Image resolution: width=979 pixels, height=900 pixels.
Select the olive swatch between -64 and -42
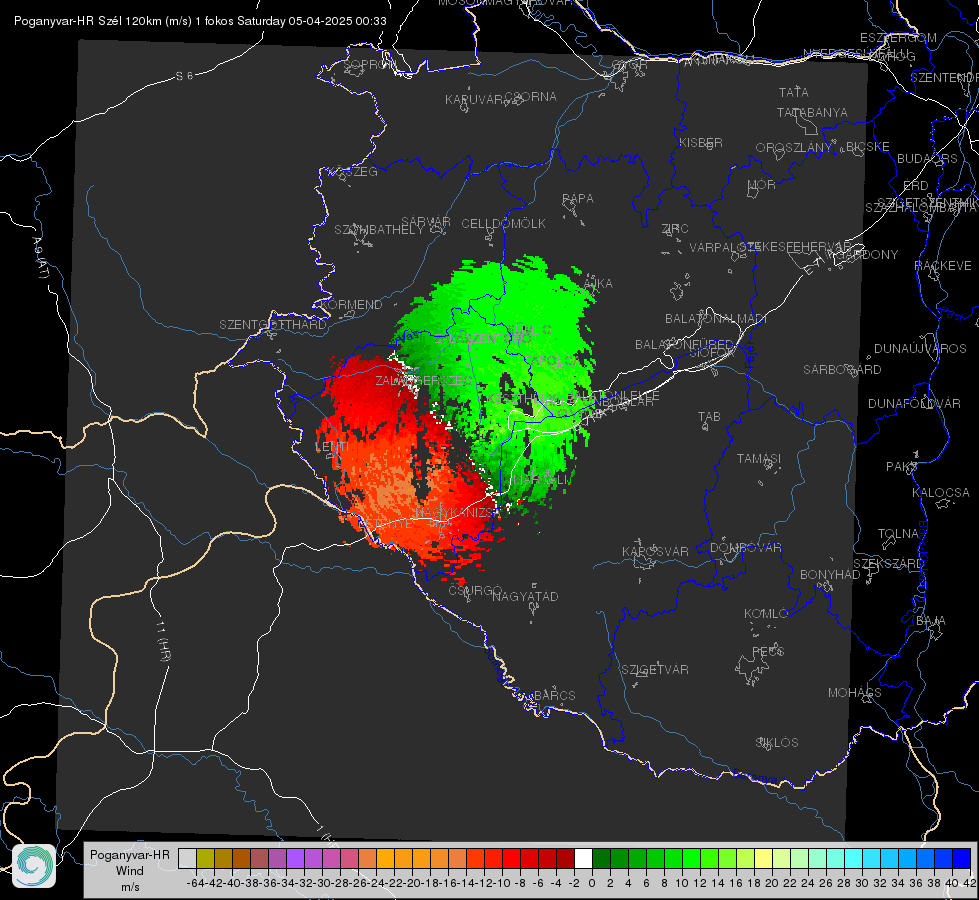pyautogui.click(x=205, y=858)
